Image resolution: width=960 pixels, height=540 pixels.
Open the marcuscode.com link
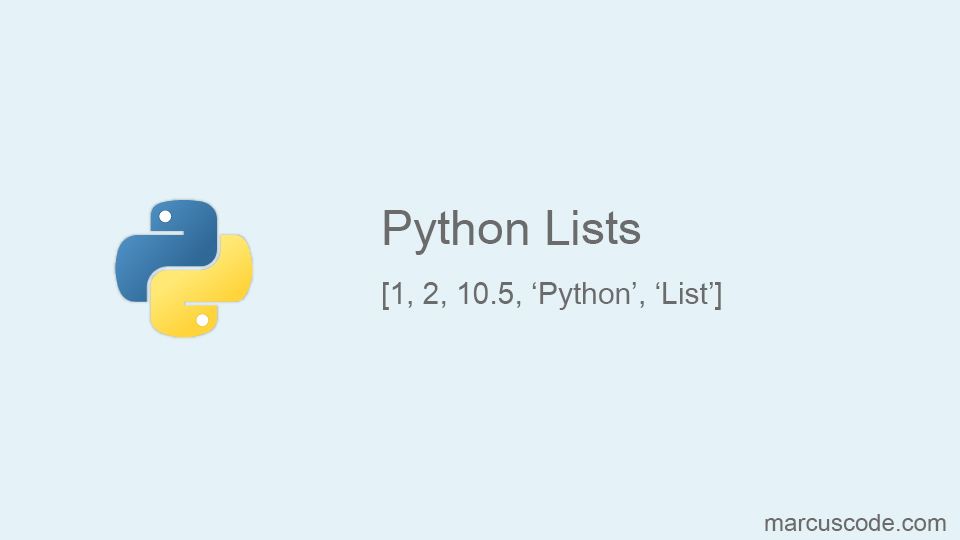(x=854, y=522)
